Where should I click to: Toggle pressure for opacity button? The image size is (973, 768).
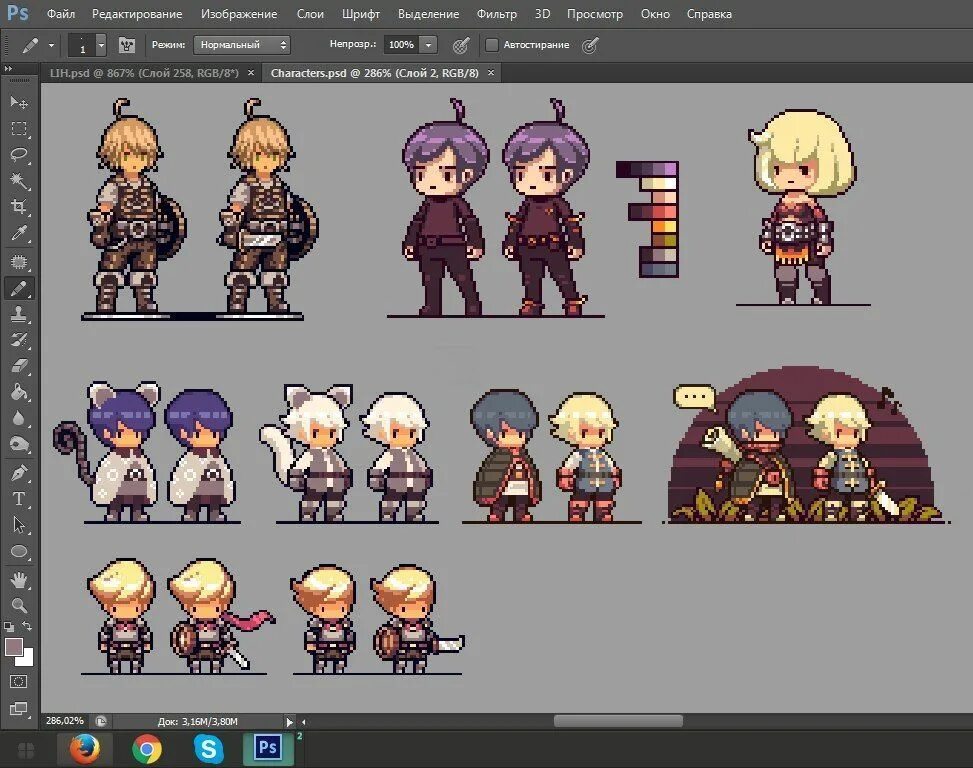[x=460, y=45]
